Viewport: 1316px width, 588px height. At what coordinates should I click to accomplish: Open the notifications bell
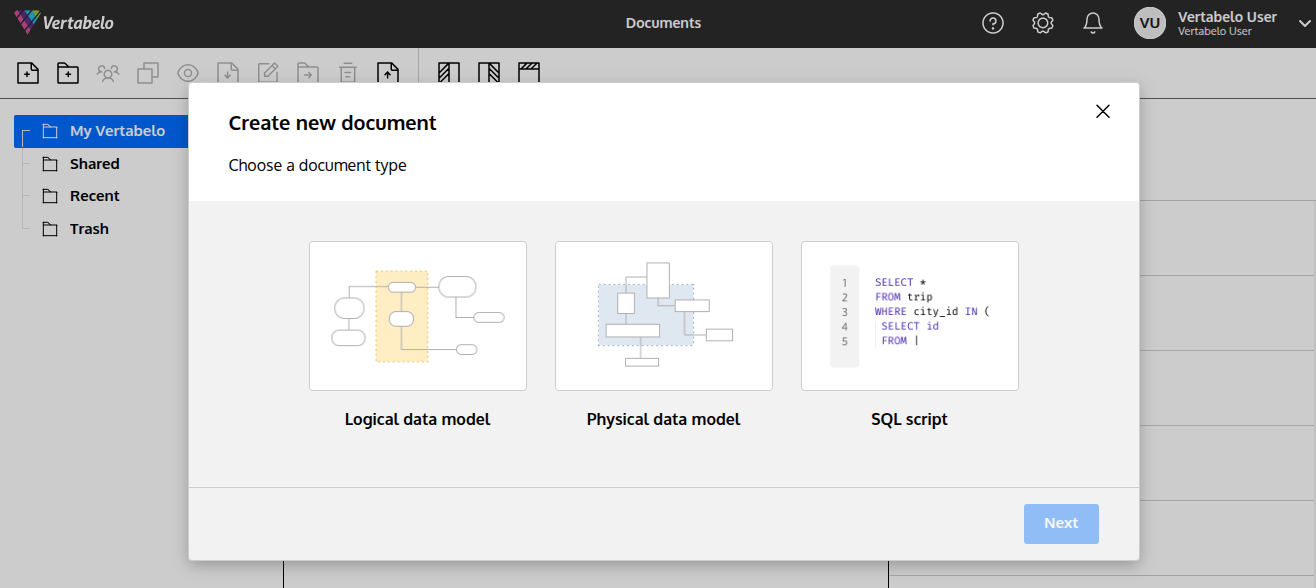coord(1092,22)
